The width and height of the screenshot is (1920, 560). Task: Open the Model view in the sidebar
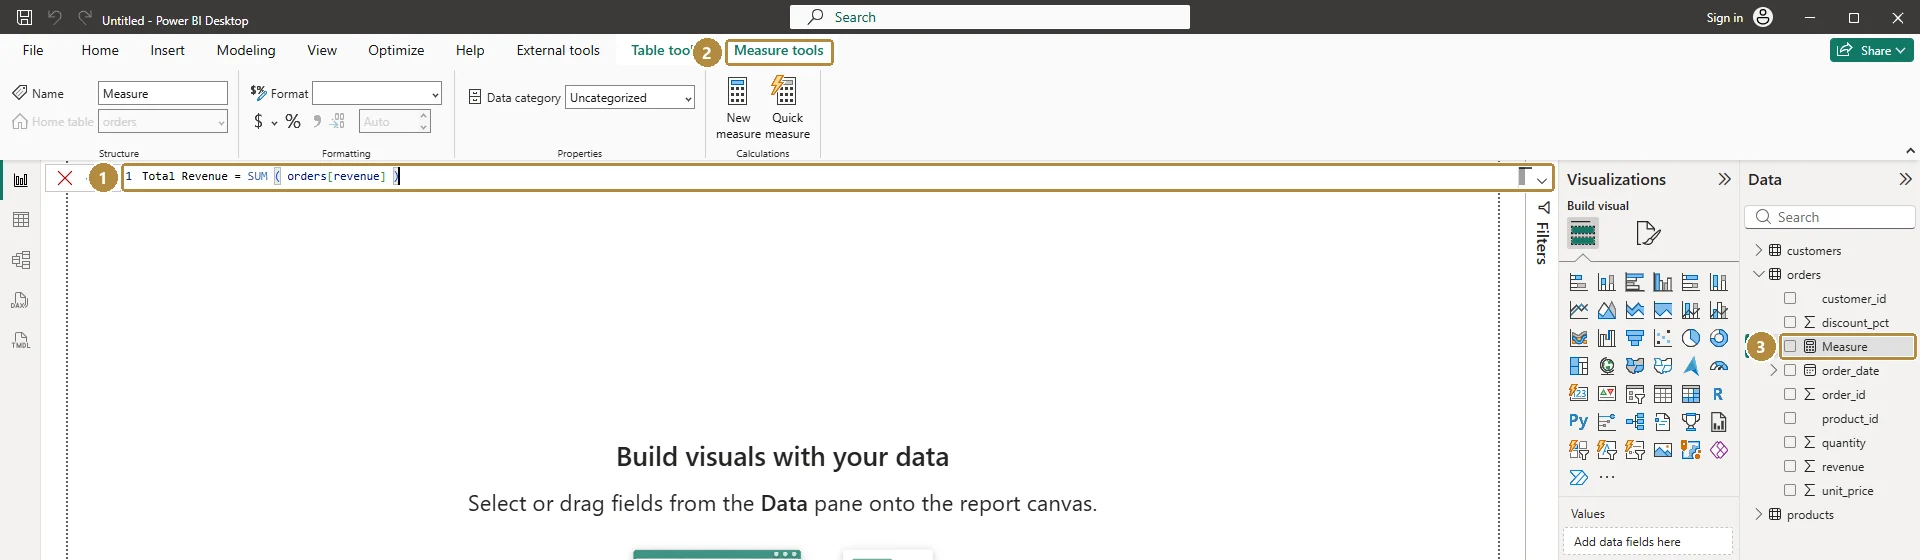[x=21, y=260]
